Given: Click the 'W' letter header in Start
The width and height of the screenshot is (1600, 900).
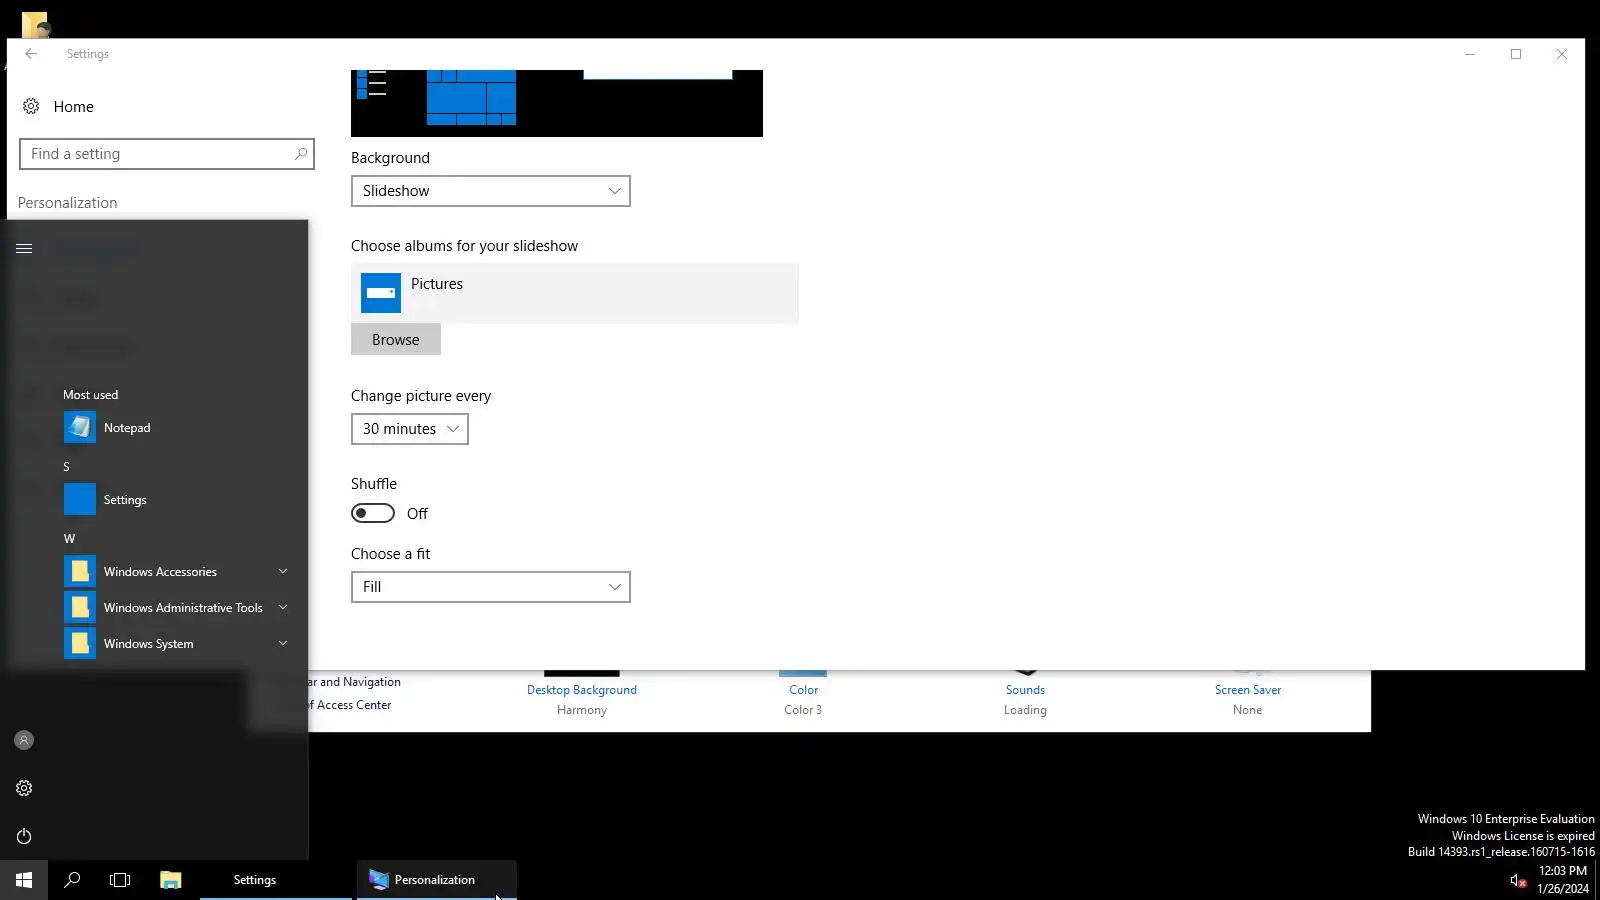Looking at the screenshot, I should point(69,539).
